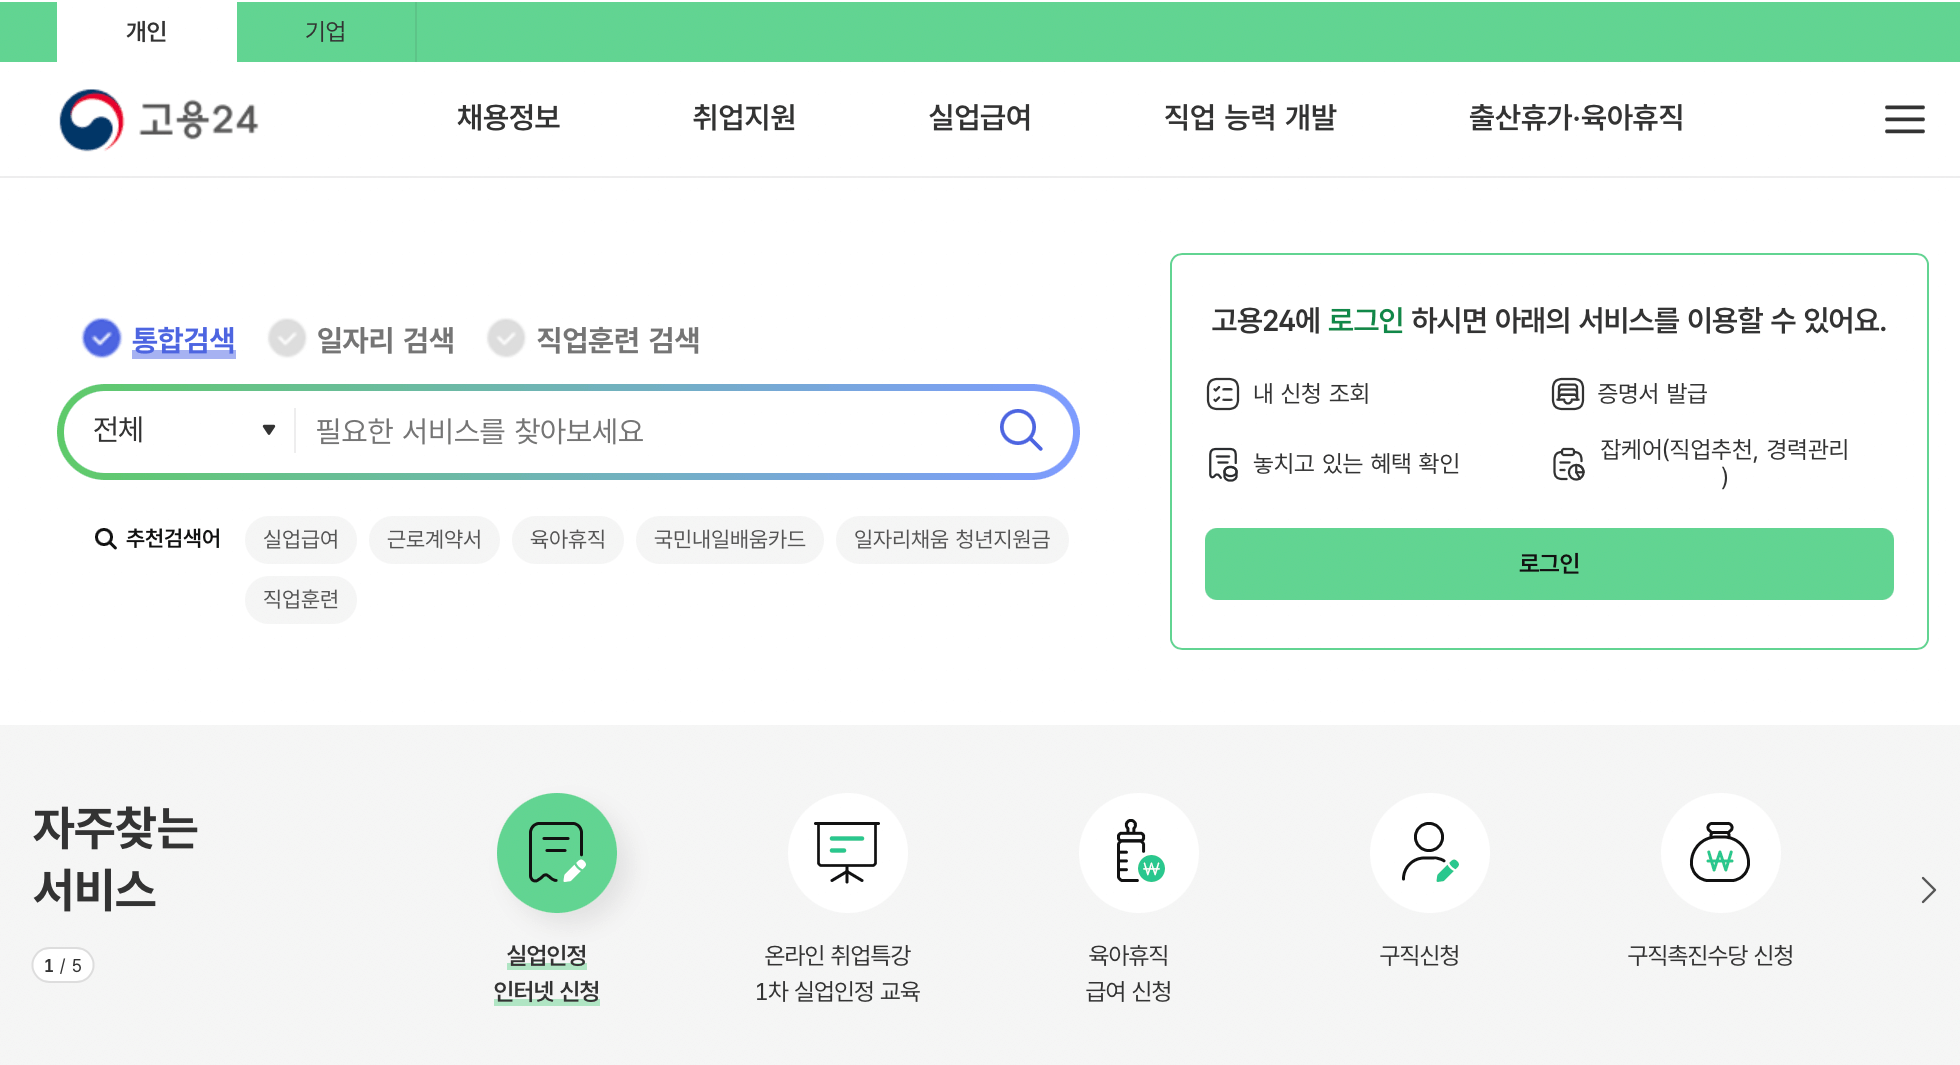The width and height of the screenshot is (1960, 1065).
Task: Open 구직촉진수당 신청 via the money bag icon
Action: click(x=1719, y=852)
